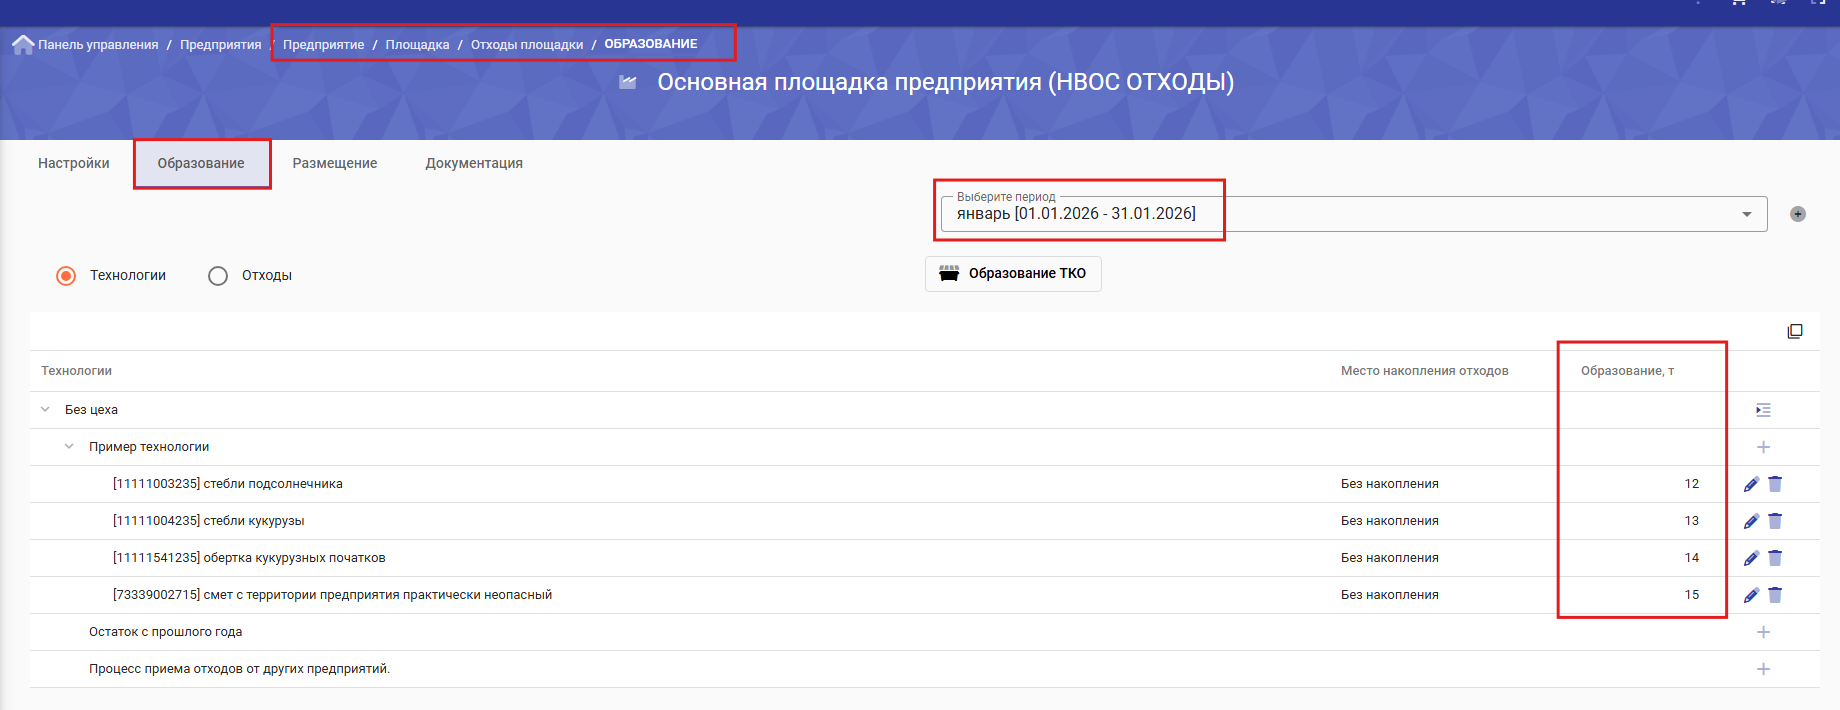The height and width of the screenshot is (710, 1840).
Task: Click the factory icon beside page title
Action: tap(628, 82)
